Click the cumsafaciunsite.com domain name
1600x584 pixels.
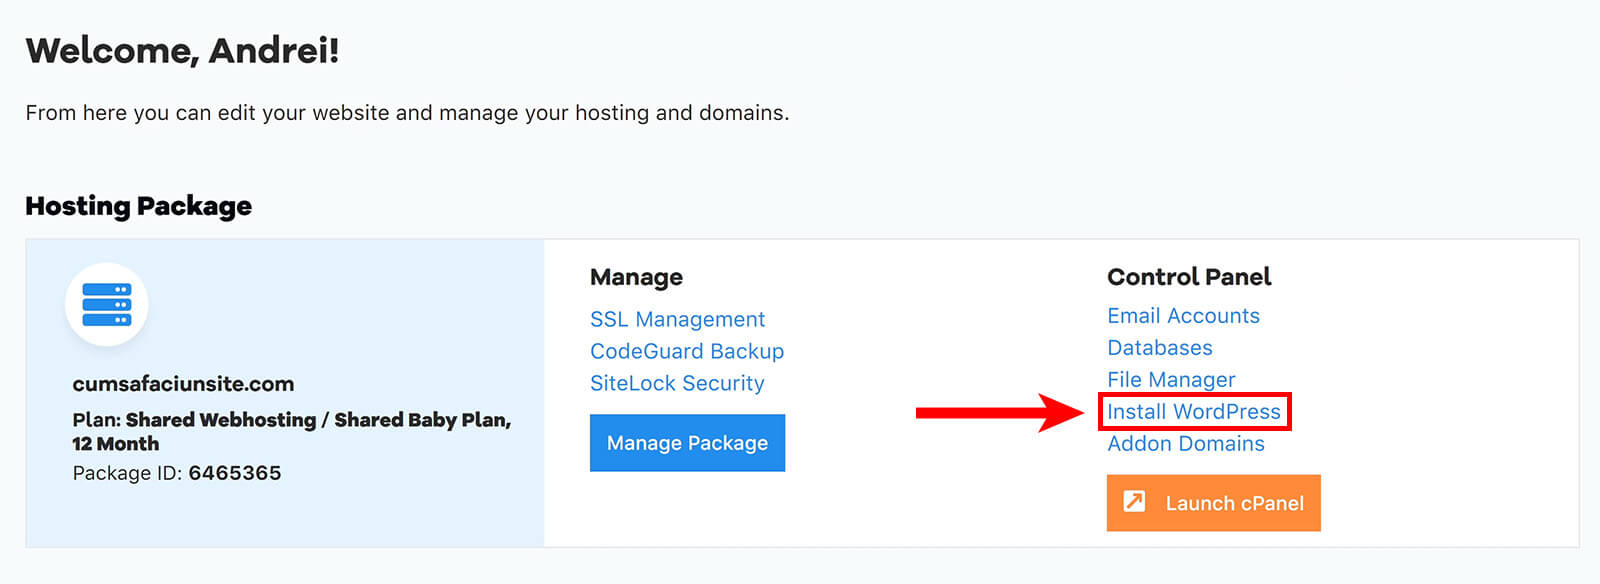pyautogui.click(x=183, y=384)
